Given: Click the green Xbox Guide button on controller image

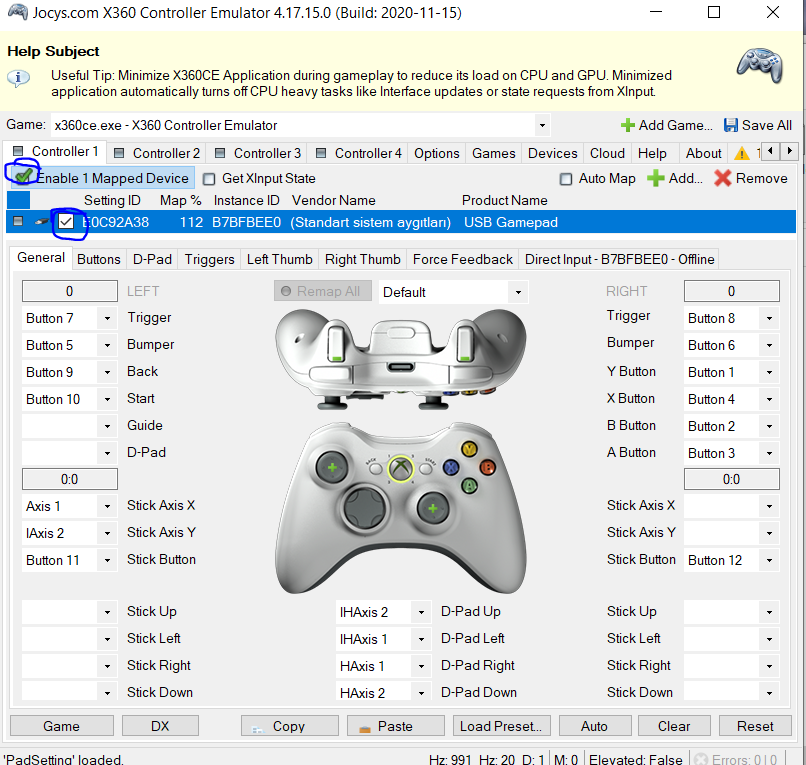Looking at the screenshot, I should tap(400, 468).
